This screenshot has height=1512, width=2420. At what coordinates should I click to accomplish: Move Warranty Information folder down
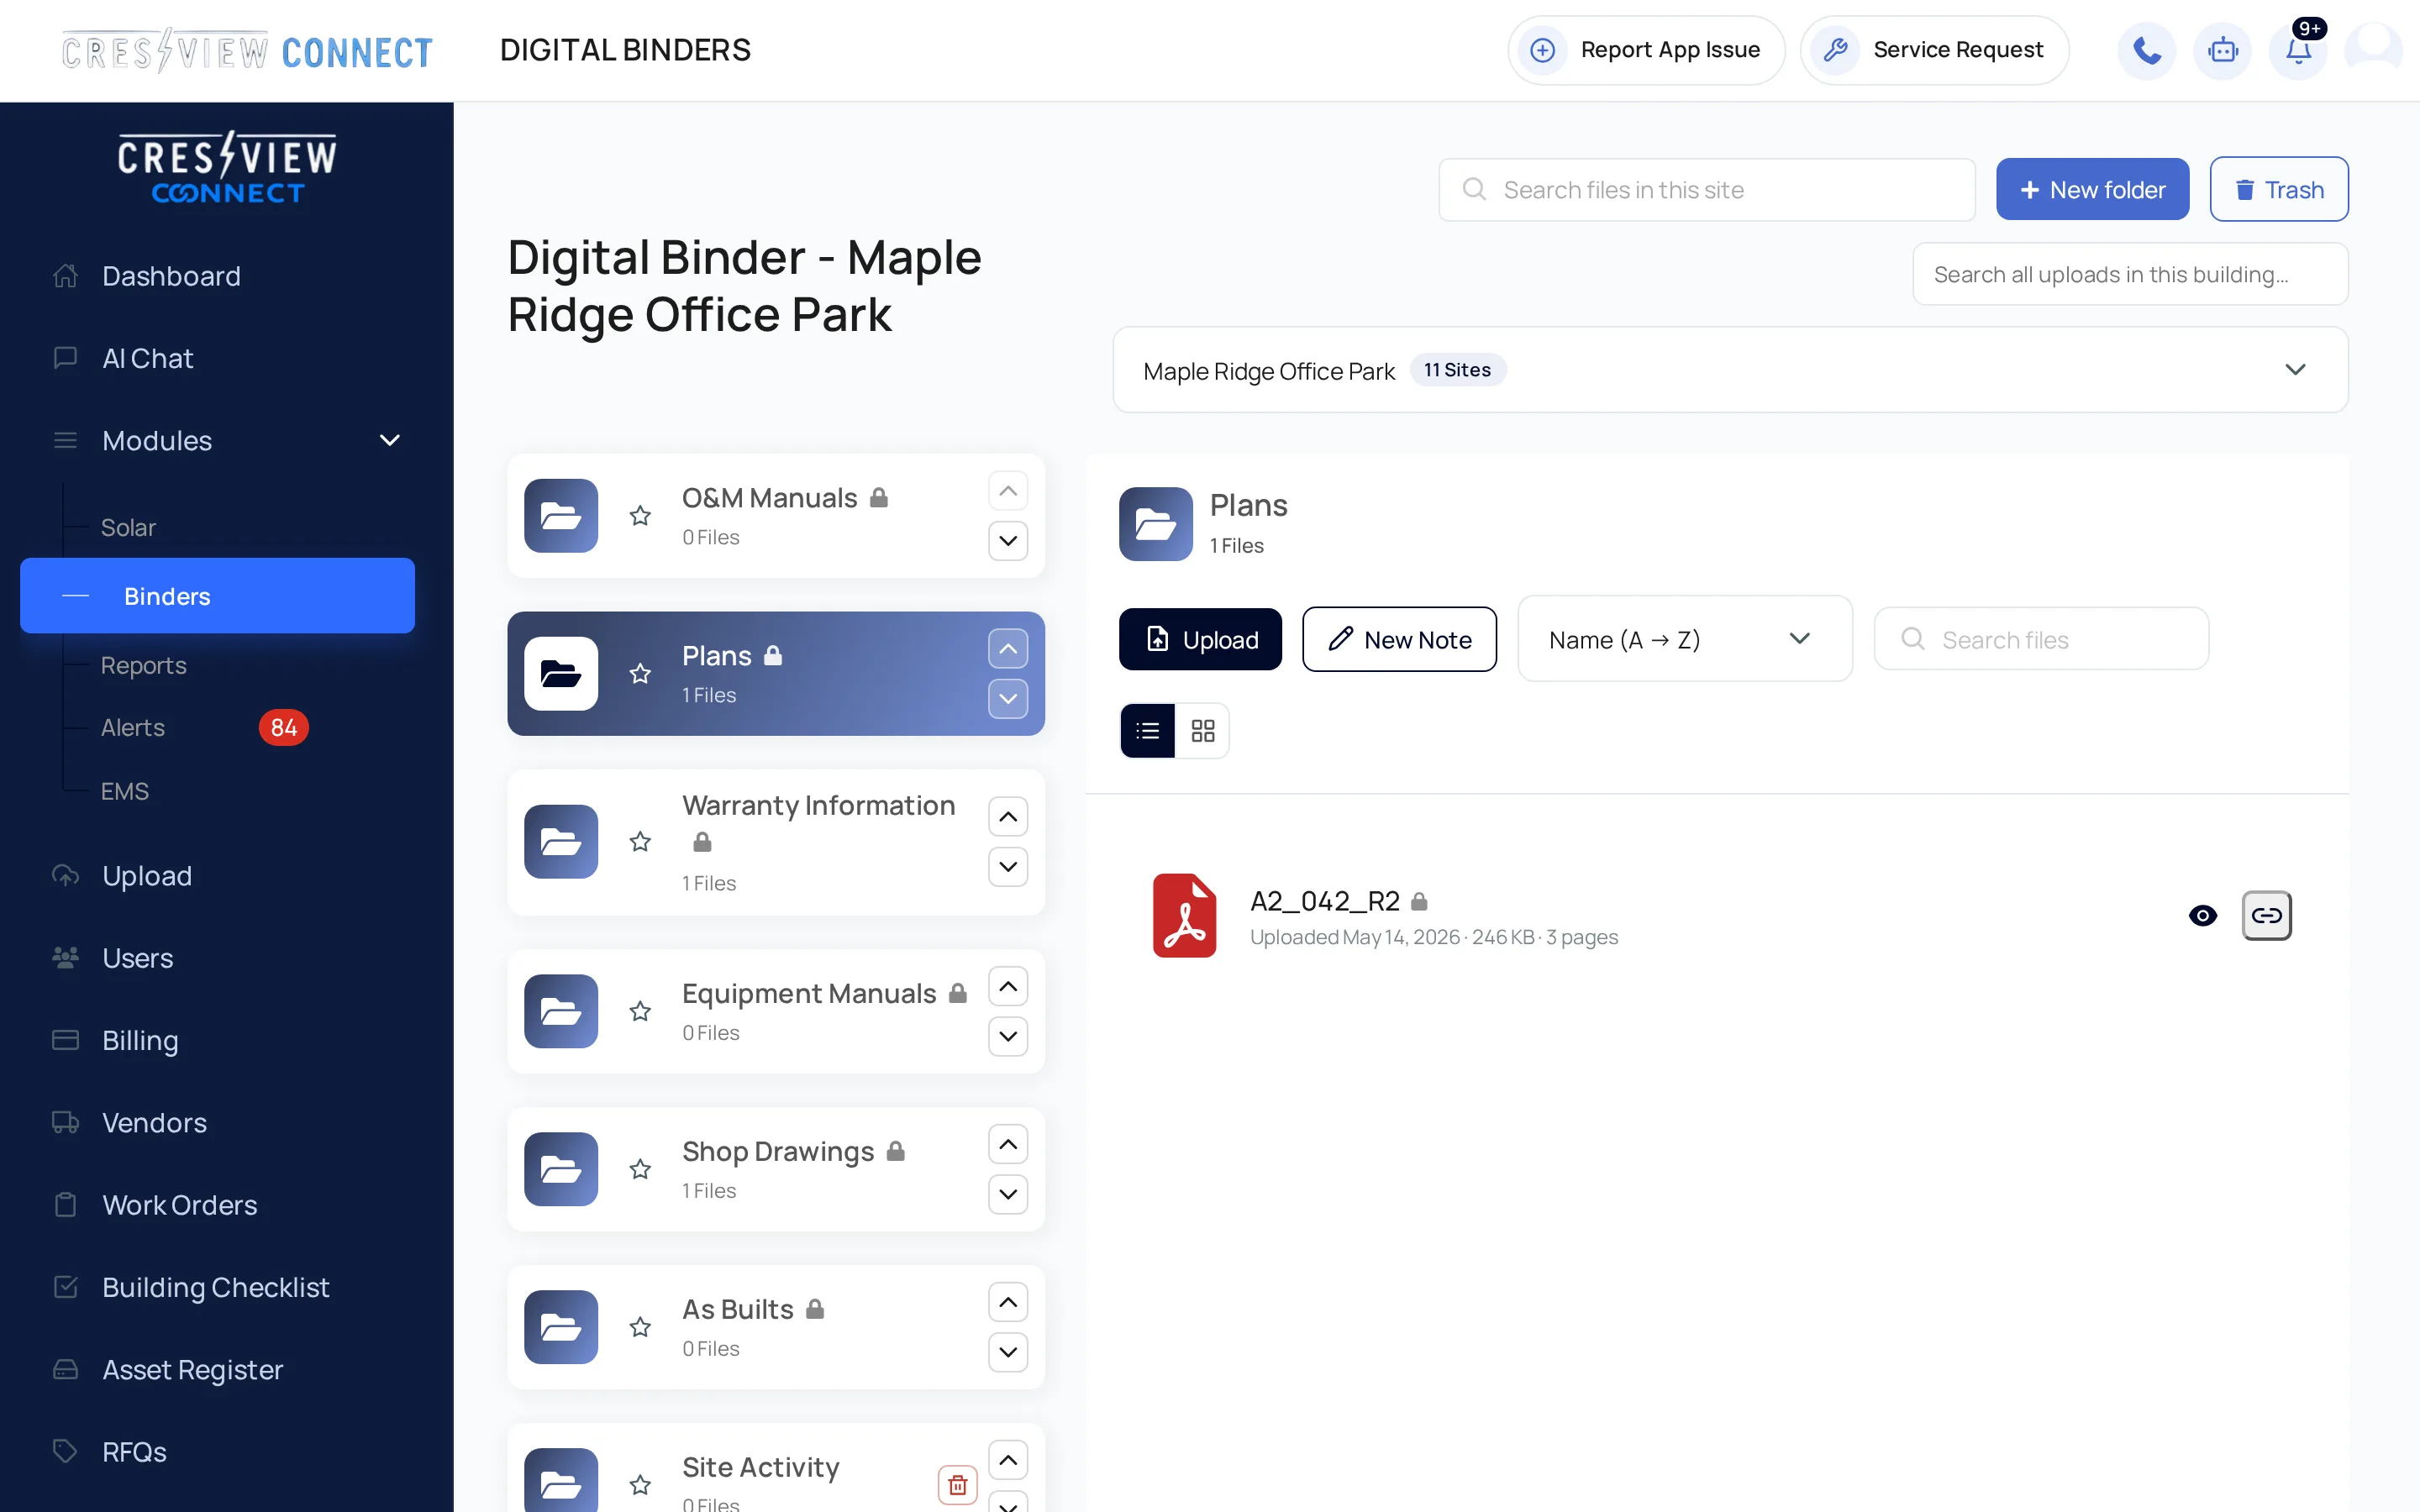(x=1008, y=867)
